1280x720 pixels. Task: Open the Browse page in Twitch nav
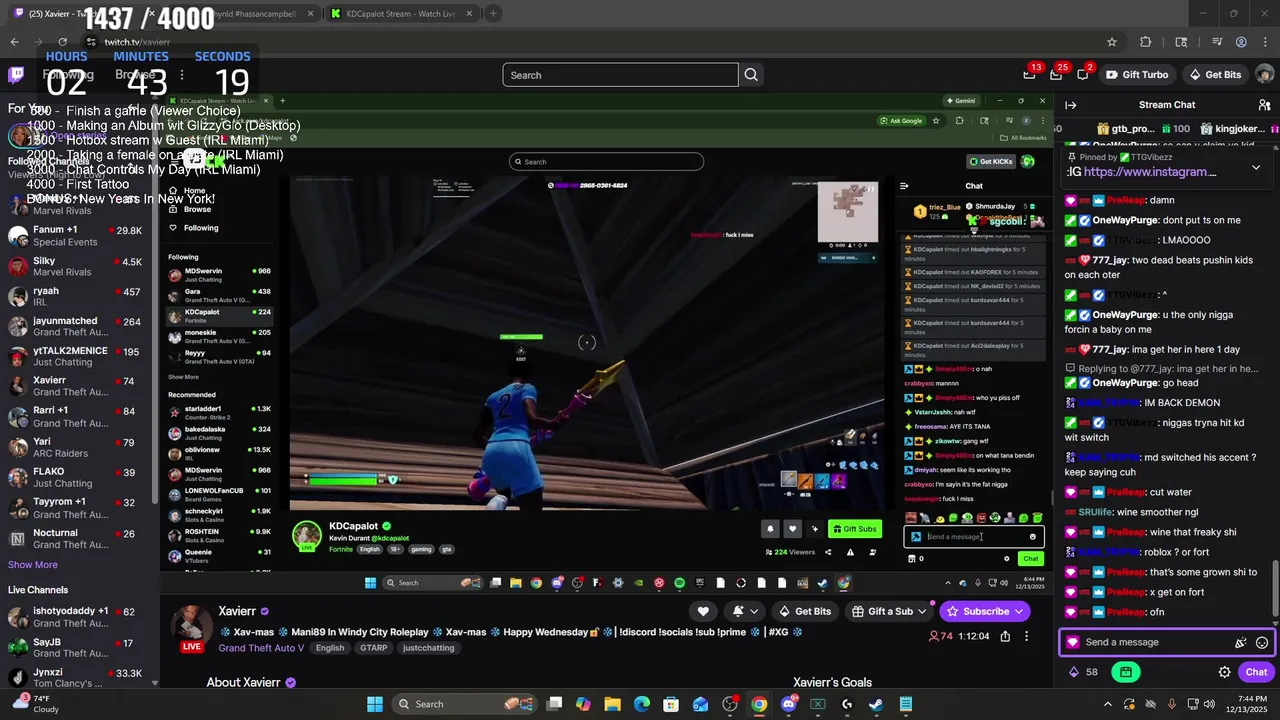[134, 75]
